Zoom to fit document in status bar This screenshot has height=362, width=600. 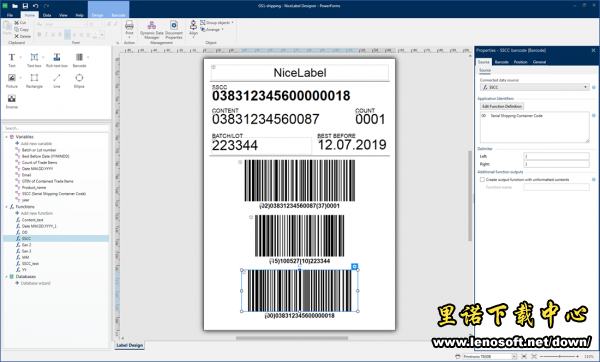pyautogui.click(x=534, y=357)
